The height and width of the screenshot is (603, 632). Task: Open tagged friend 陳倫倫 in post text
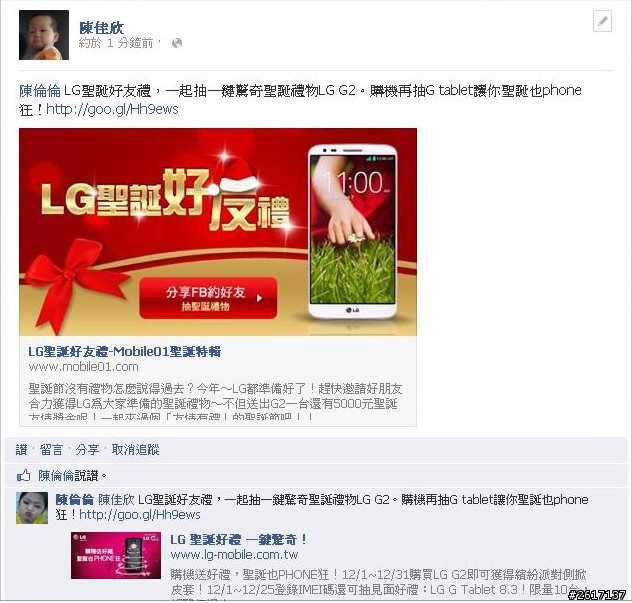[40, 91]
